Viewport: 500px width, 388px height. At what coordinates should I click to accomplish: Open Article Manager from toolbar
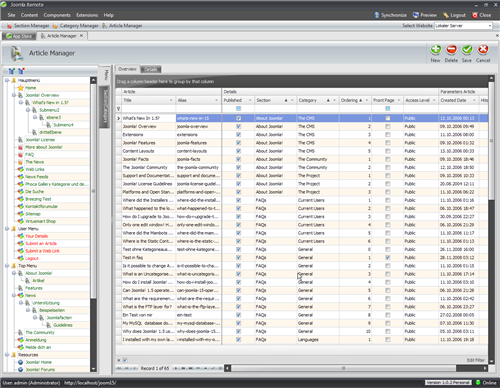[x=122, y=26]
